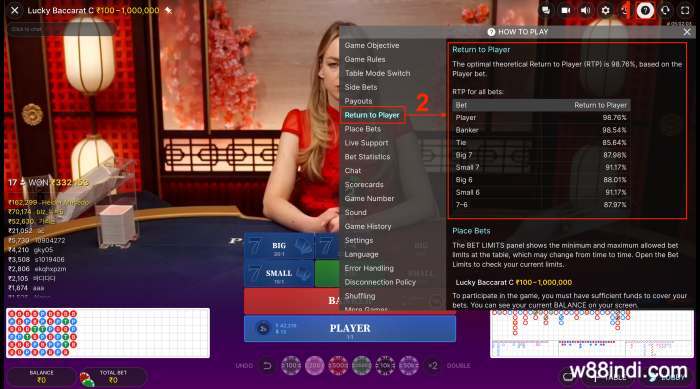The height and width of the screenshot is (389, 700).
Task: Click the TOTAL BET display
Action: coord(113,376)
